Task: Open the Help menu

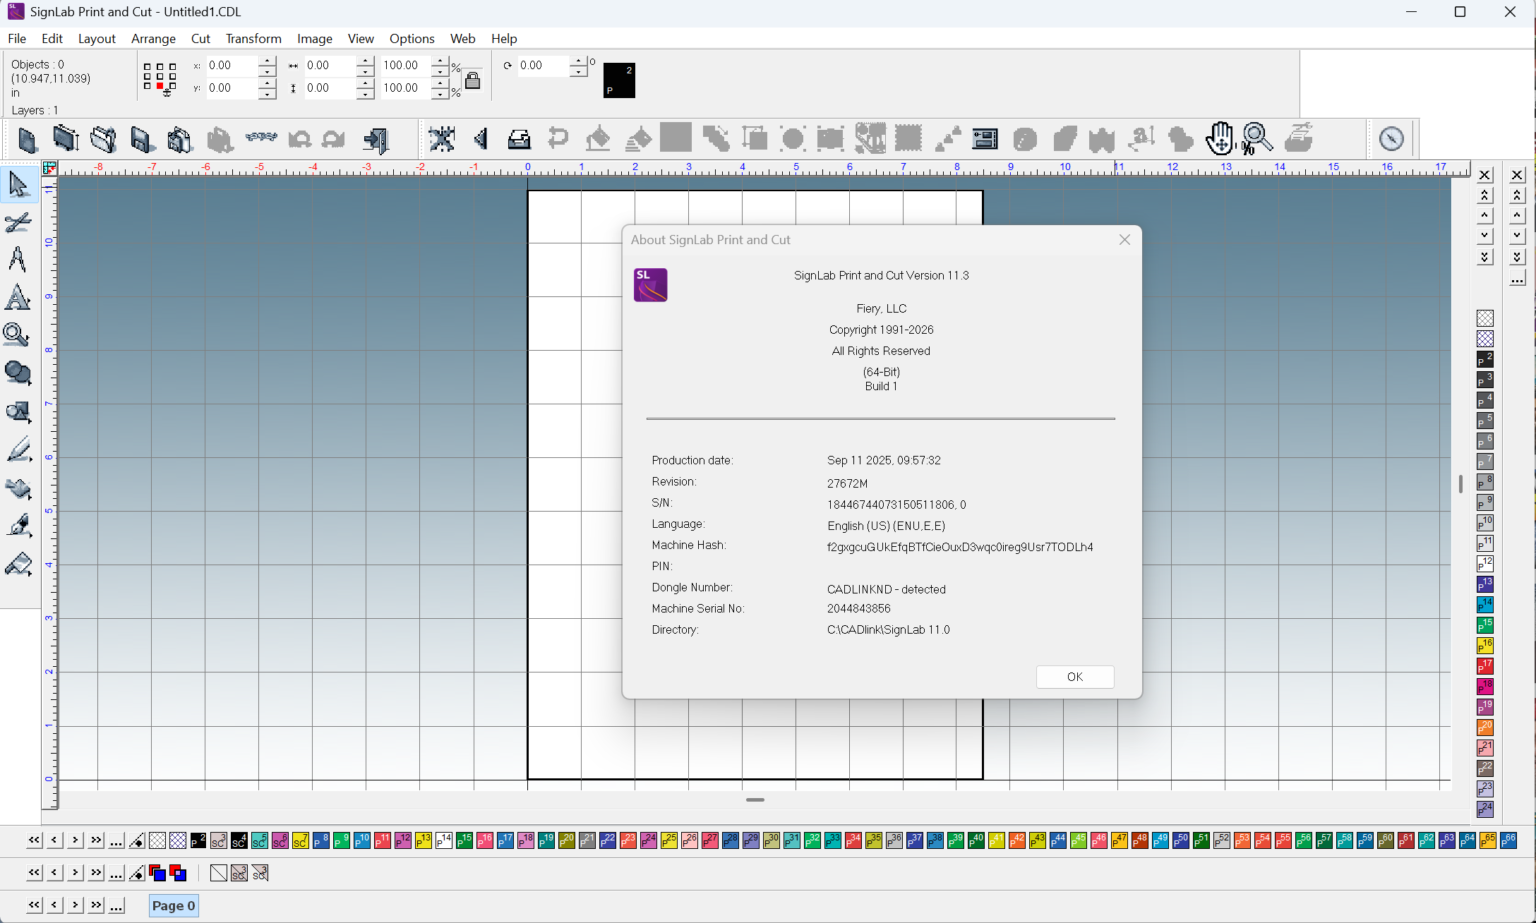Action: (x=504, y=38)
